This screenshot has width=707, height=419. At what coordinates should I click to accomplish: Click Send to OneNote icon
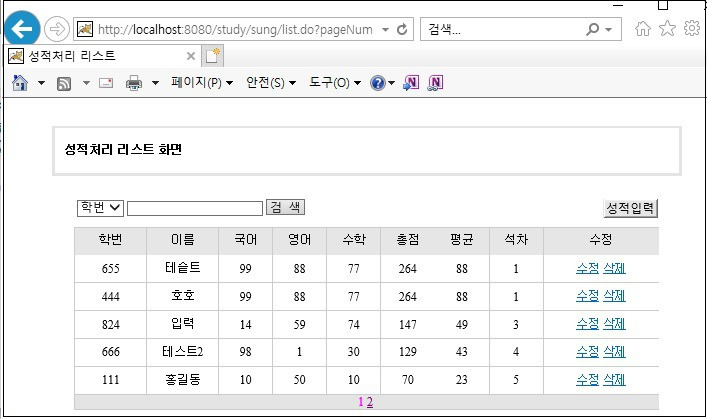[411, 83]
